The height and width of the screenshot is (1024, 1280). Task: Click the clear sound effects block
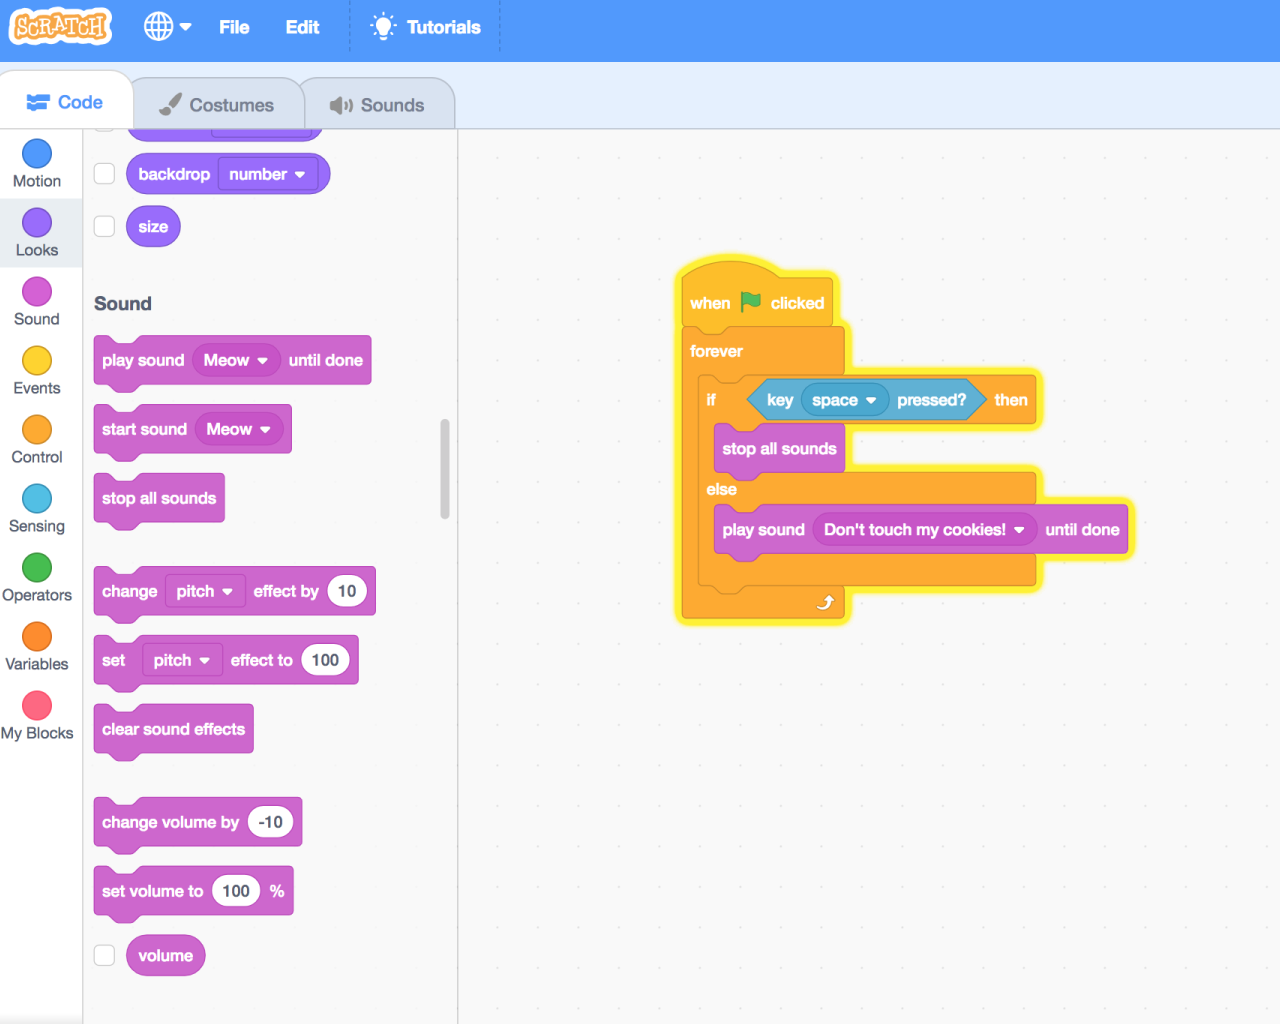(x=173, y=729)
